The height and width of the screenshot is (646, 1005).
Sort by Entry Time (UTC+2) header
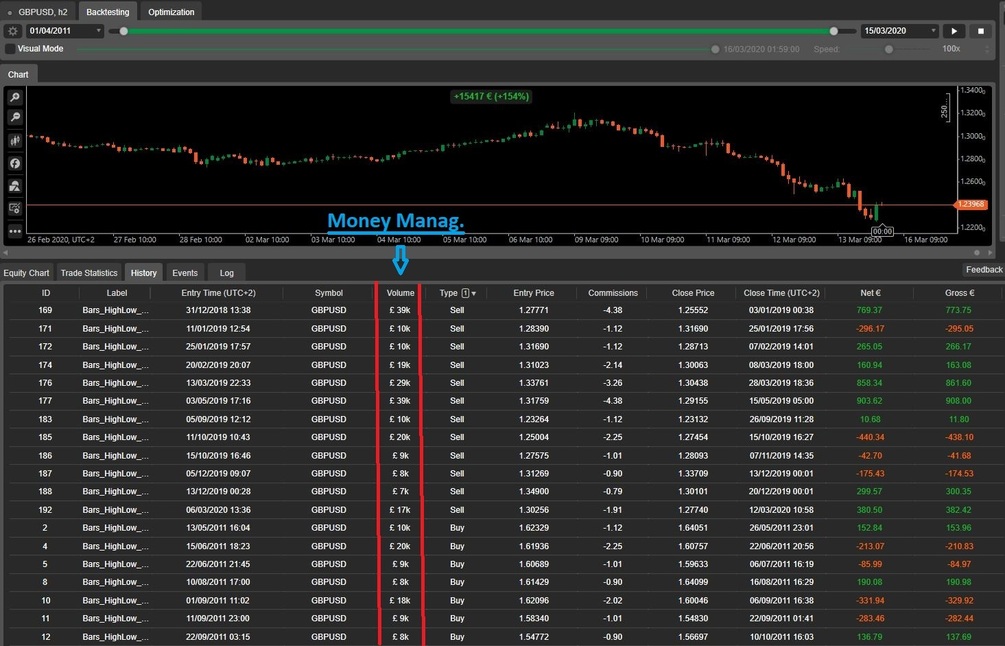pyautogui.click(x=219, y=293)
